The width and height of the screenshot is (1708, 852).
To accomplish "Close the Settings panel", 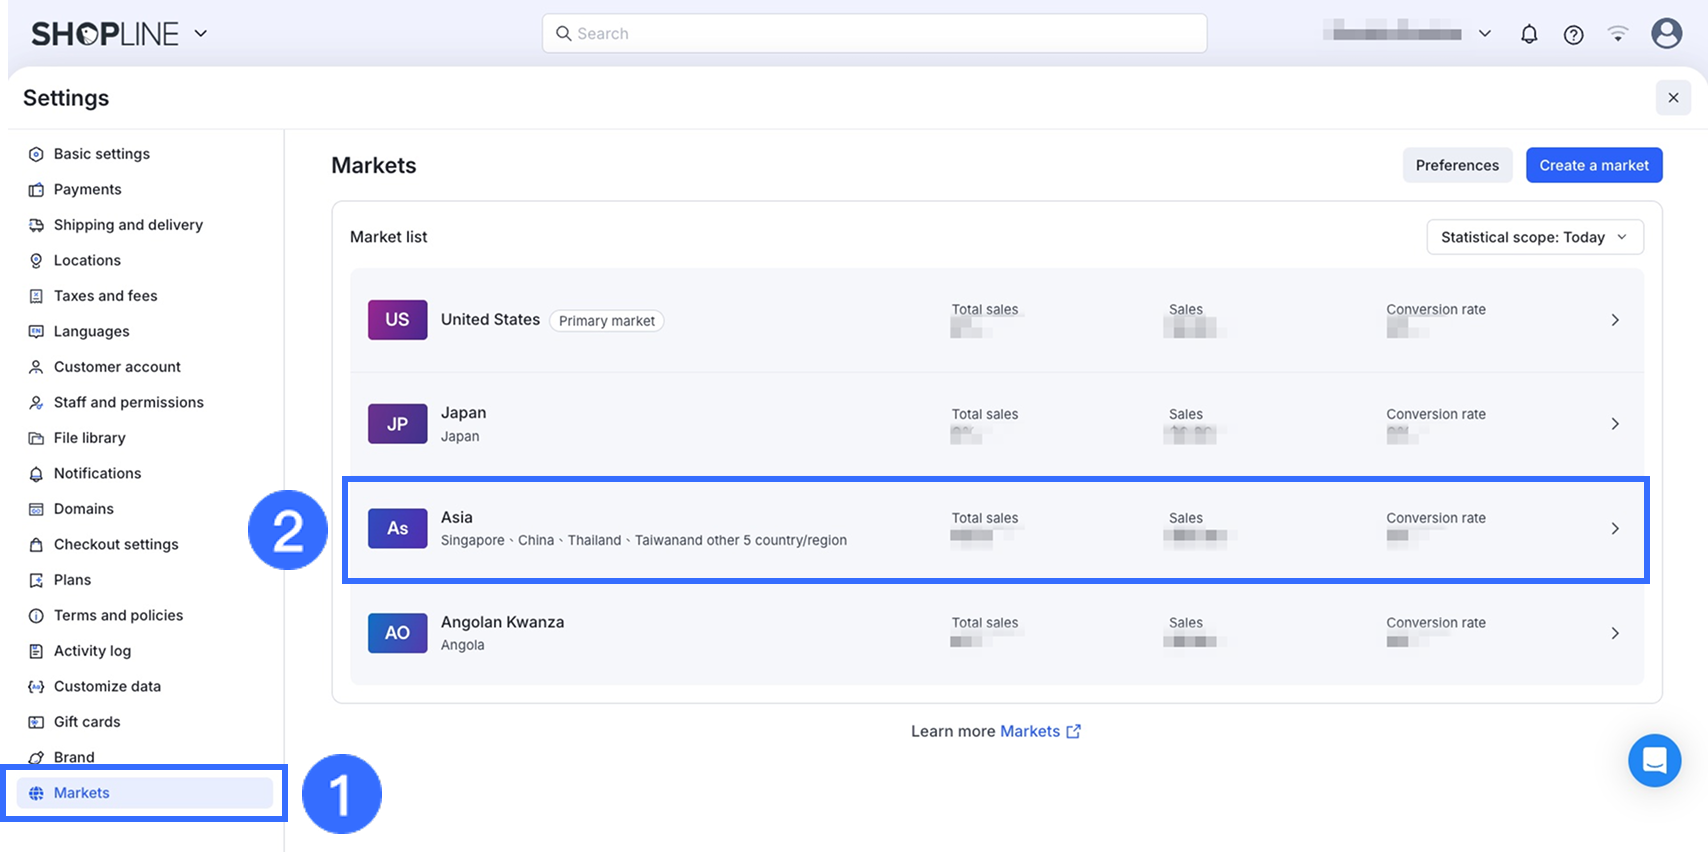I will point(1673,98).
